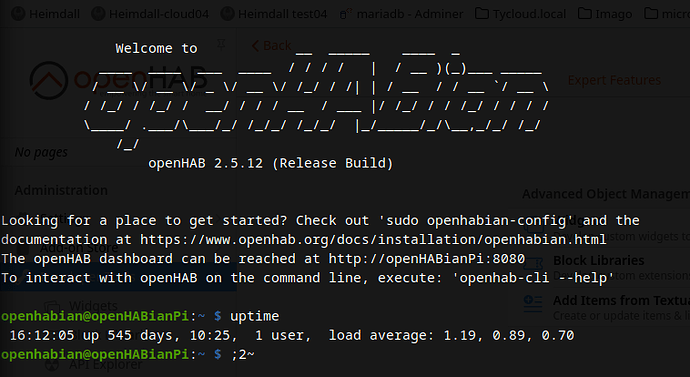Click the prompt line containing ';2~'
This screenshot has width=690, height=377.
128,355
